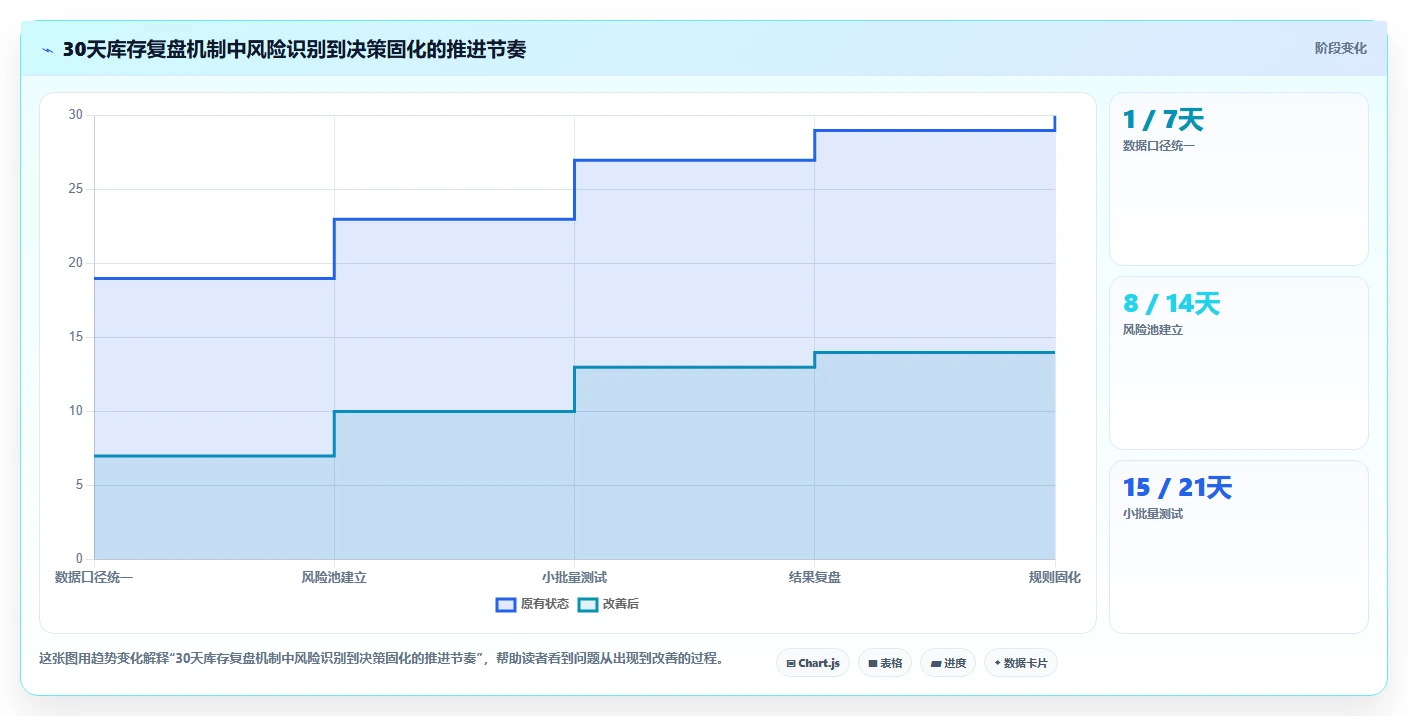Click the 小批量测试 caption in third card

tap(1153, 514)
